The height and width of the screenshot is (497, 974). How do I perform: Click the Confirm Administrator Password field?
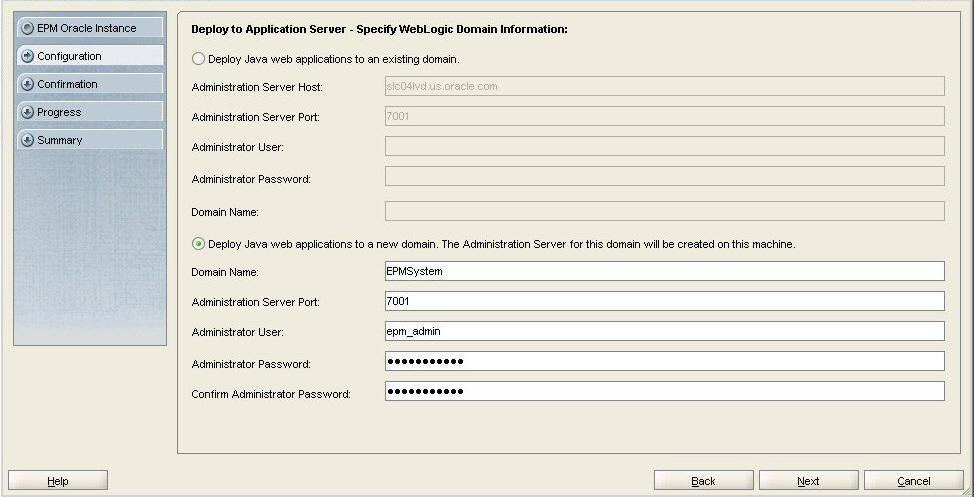tap(665, 391)
